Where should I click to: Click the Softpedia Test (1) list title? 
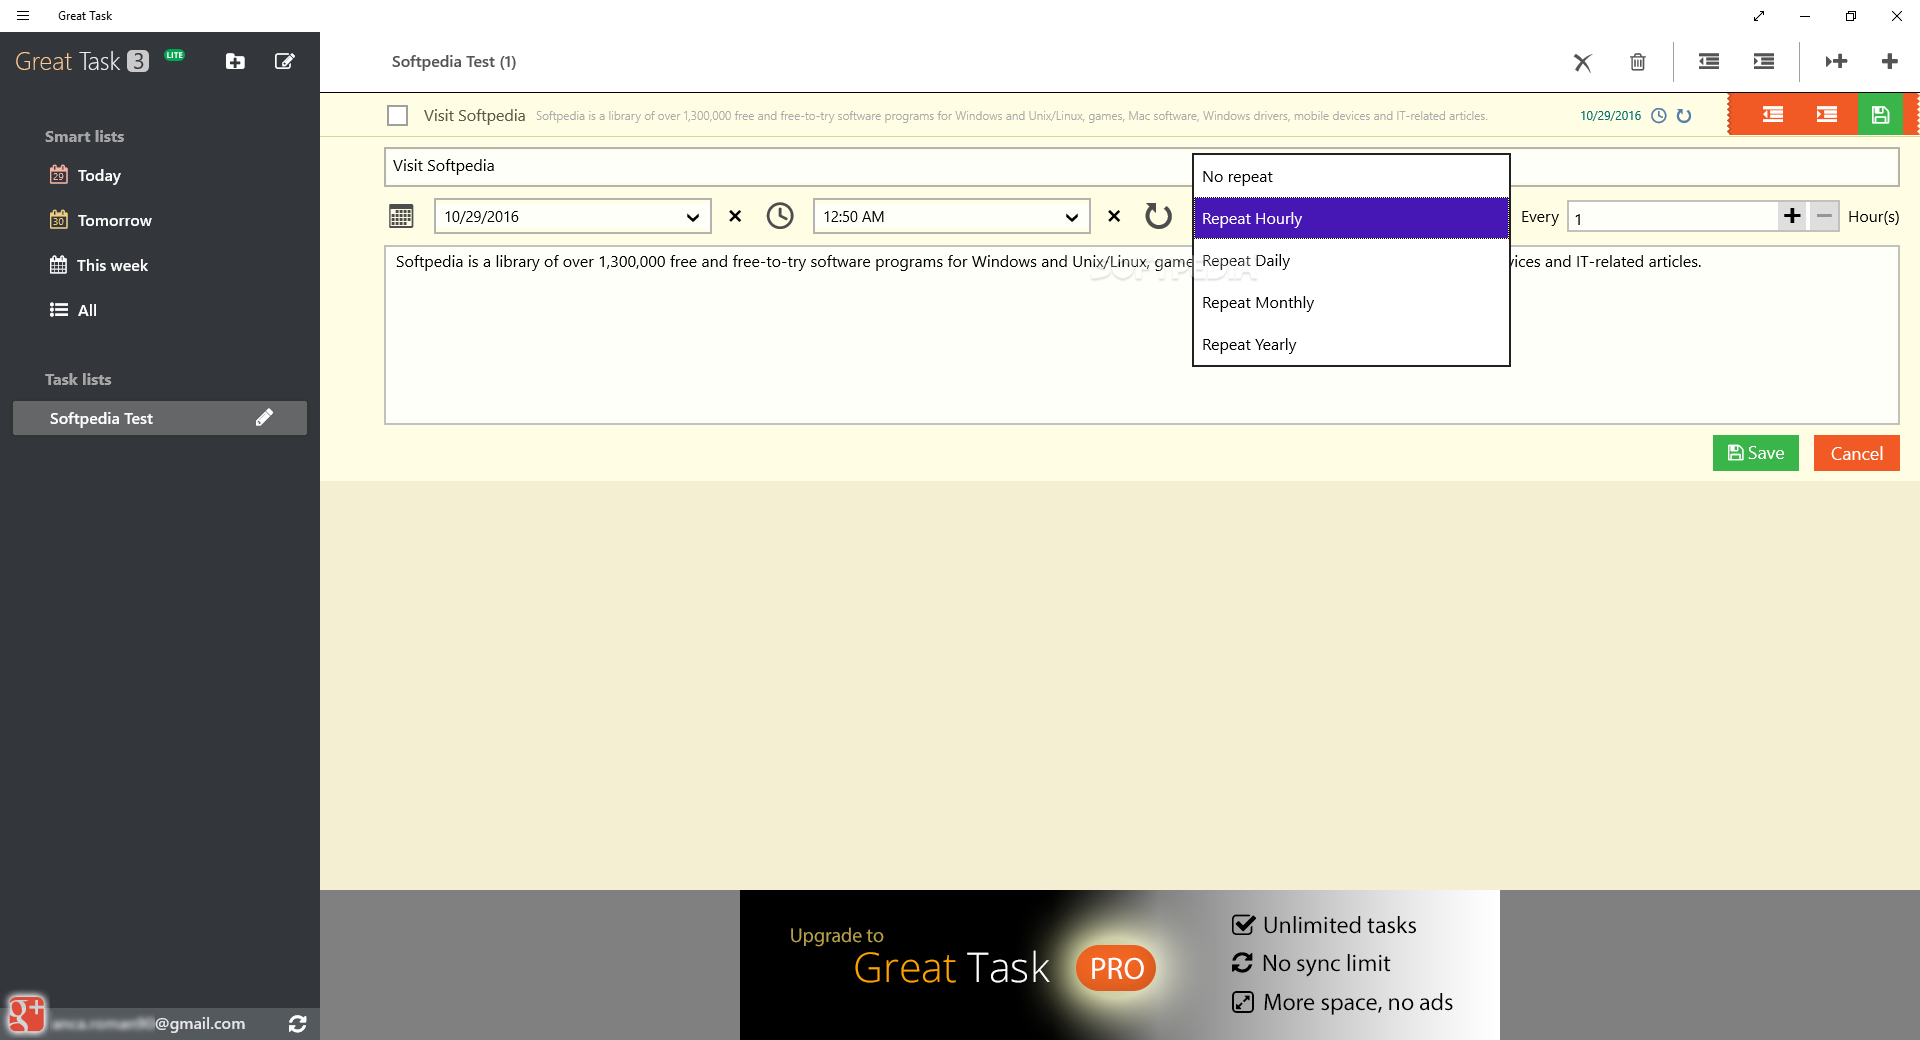click(x=454, y=62)
